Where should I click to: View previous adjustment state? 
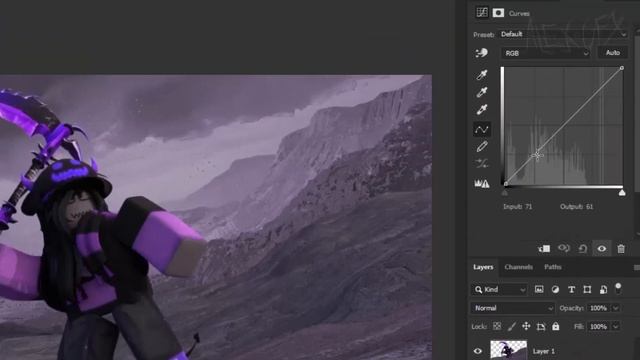coord(564,248)
